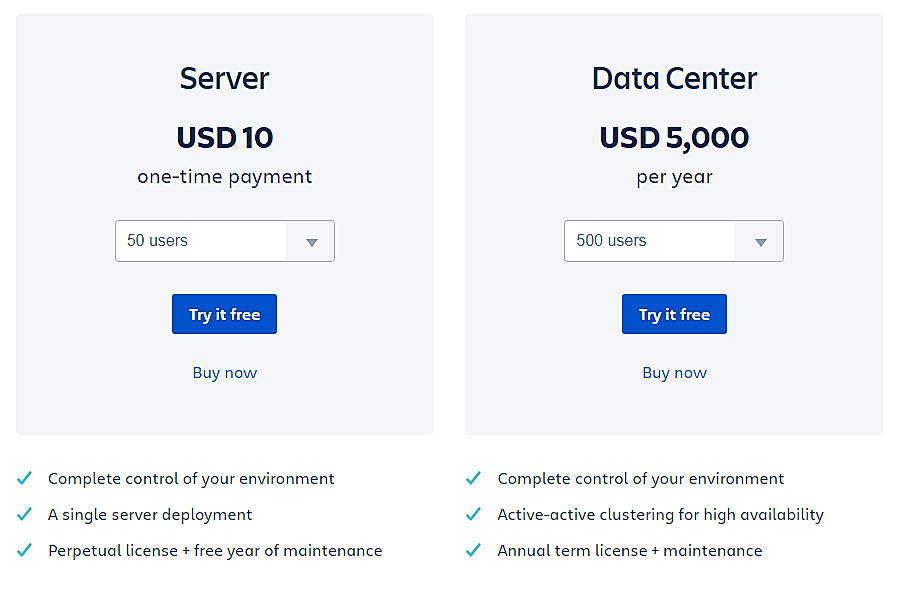Select Buy now under the Server plan

click(x=224, y=372)
